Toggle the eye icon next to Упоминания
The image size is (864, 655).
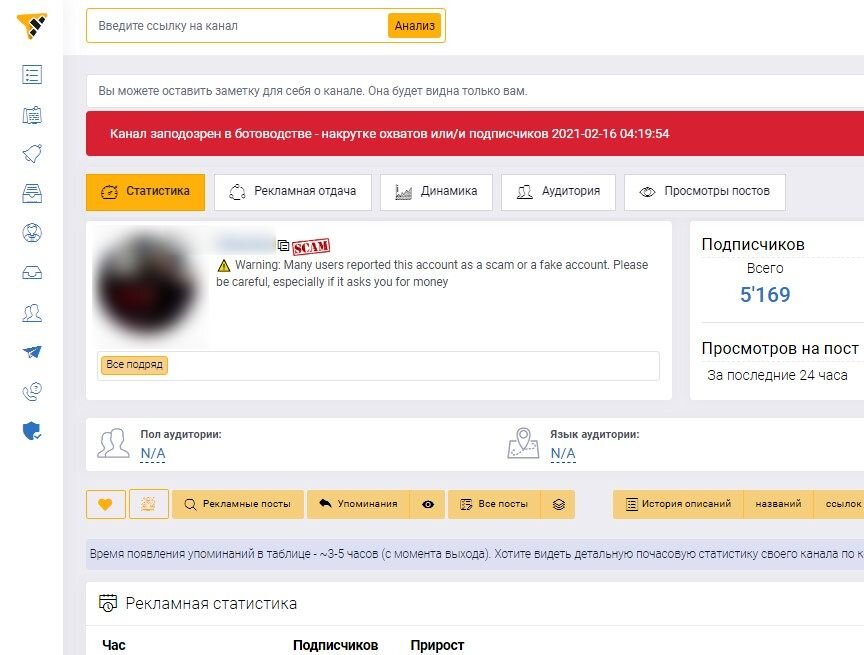[x=428, y=504]
